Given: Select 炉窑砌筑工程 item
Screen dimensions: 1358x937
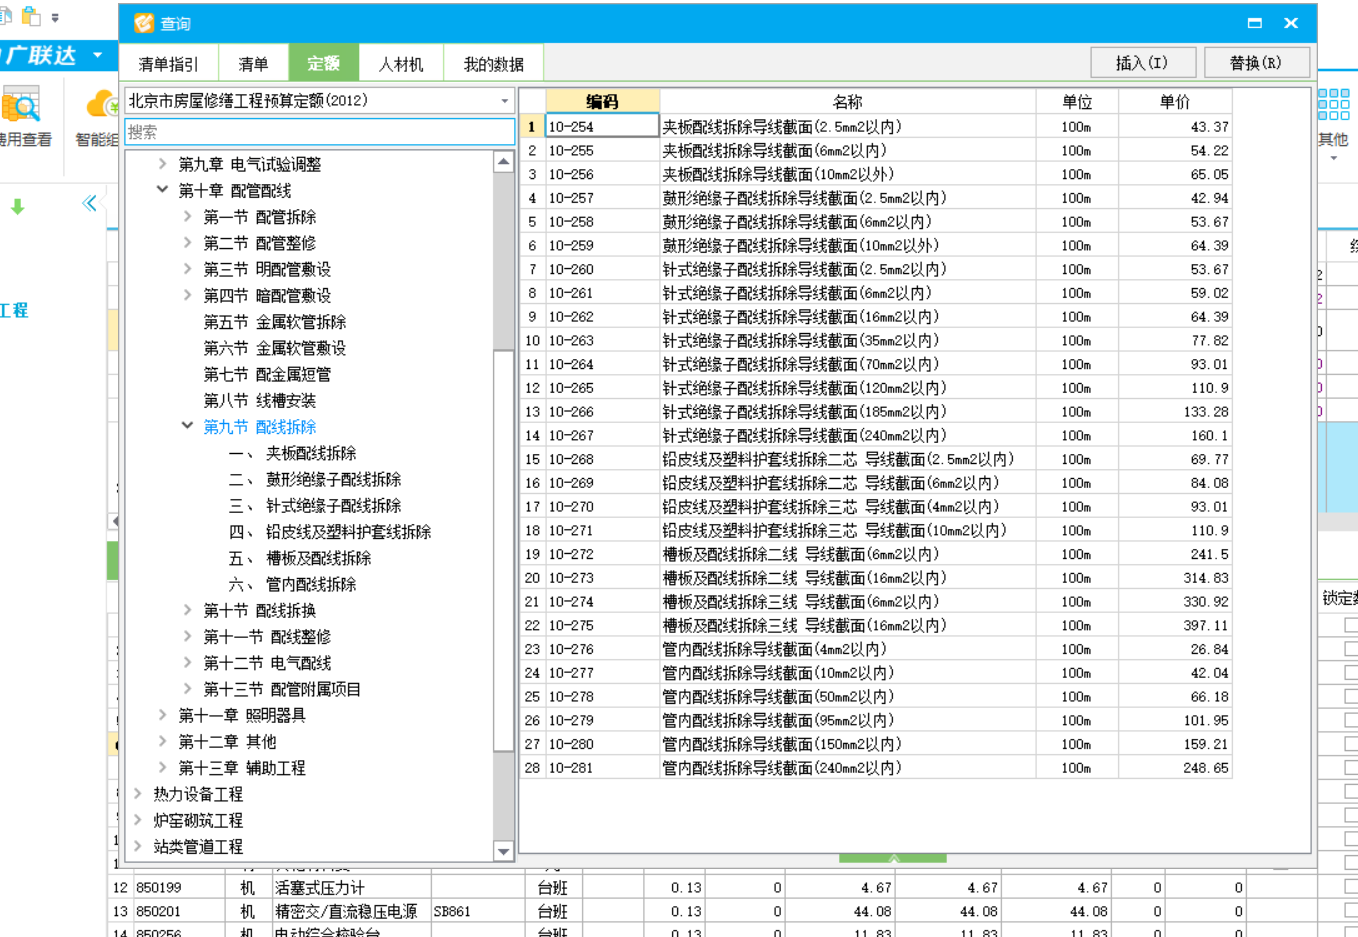Looking at the screenshot, I should (x=198, y=820).
